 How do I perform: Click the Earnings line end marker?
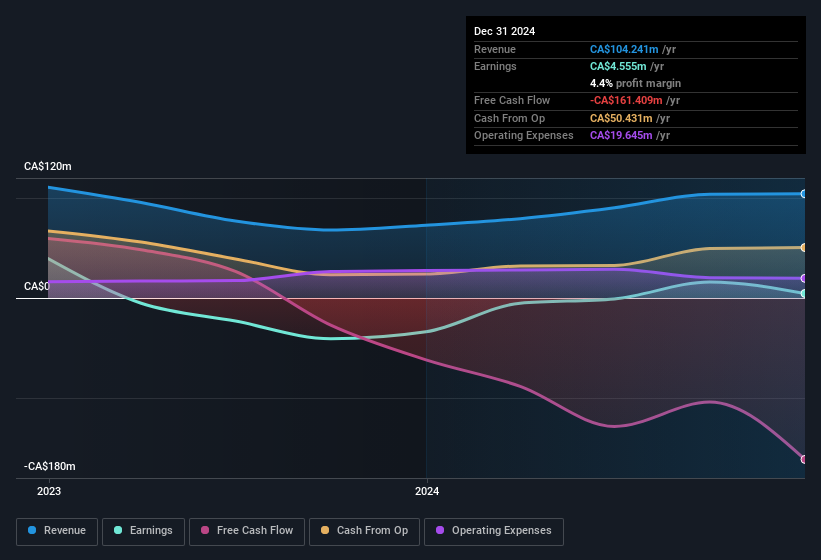(803, 294)
